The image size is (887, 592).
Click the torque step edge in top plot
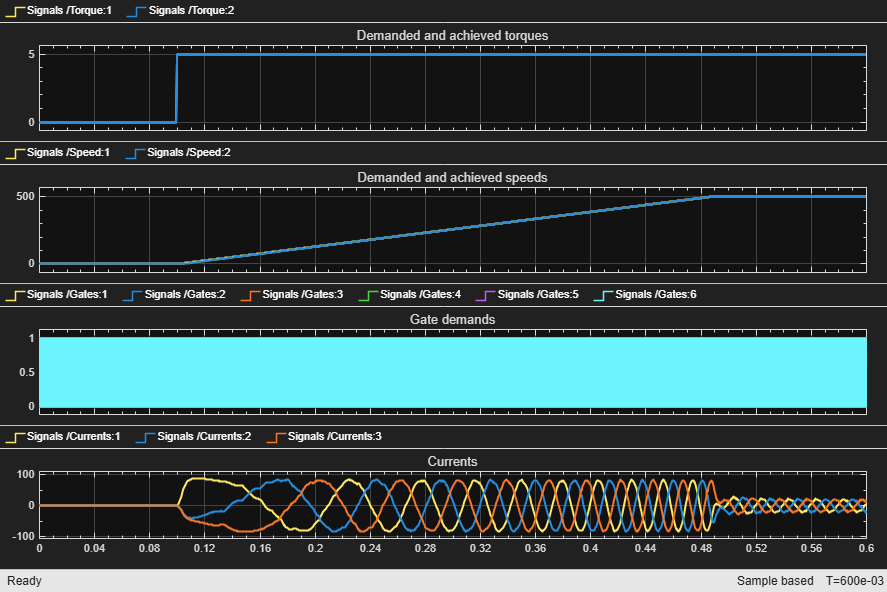(176, 88)
